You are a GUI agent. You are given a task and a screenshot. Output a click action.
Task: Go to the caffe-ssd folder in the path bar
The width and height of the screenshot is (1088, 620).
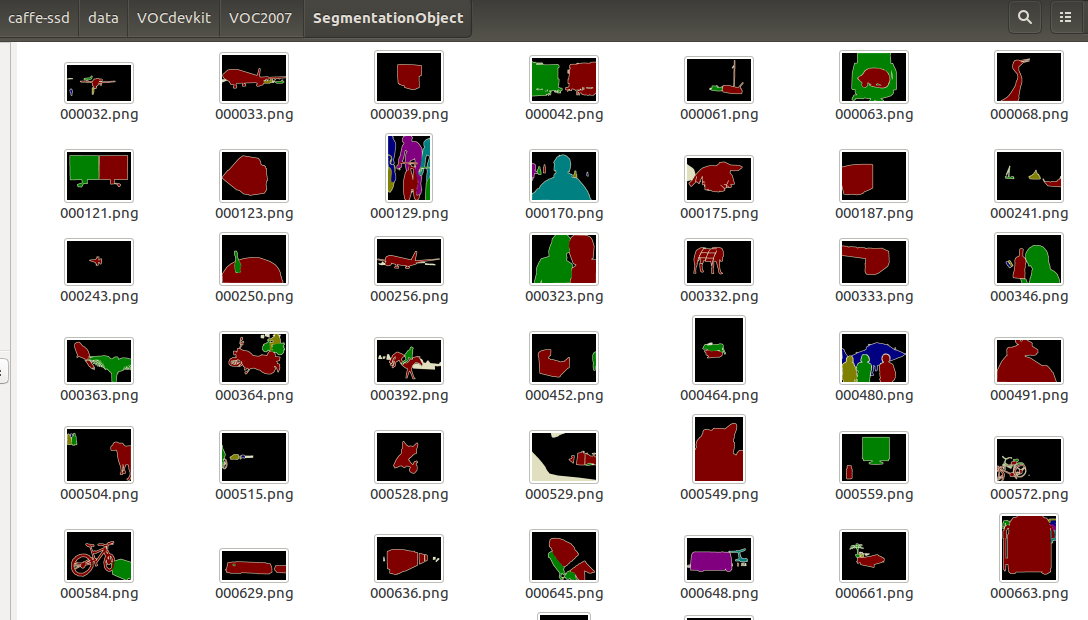pyautogui.click(x=39, y=18)
